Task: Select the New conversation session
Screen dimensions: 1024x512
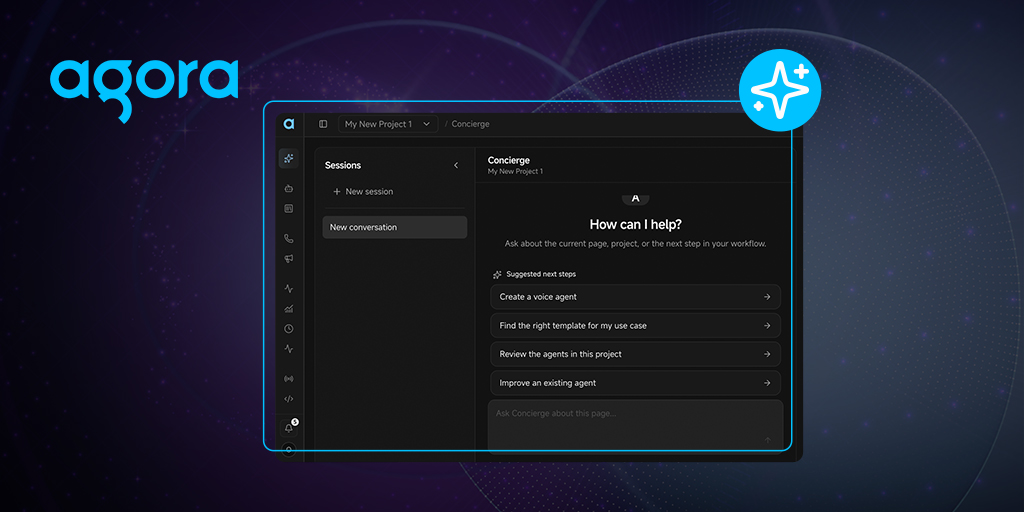Action: pos(394,227)
